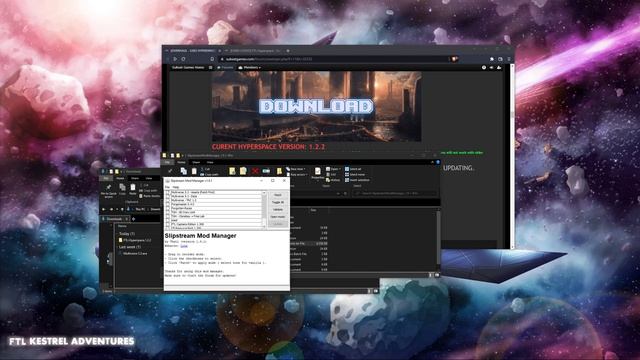Open Share tab in front Explorer window
This screenshot has width=640, height=360.
196,162
